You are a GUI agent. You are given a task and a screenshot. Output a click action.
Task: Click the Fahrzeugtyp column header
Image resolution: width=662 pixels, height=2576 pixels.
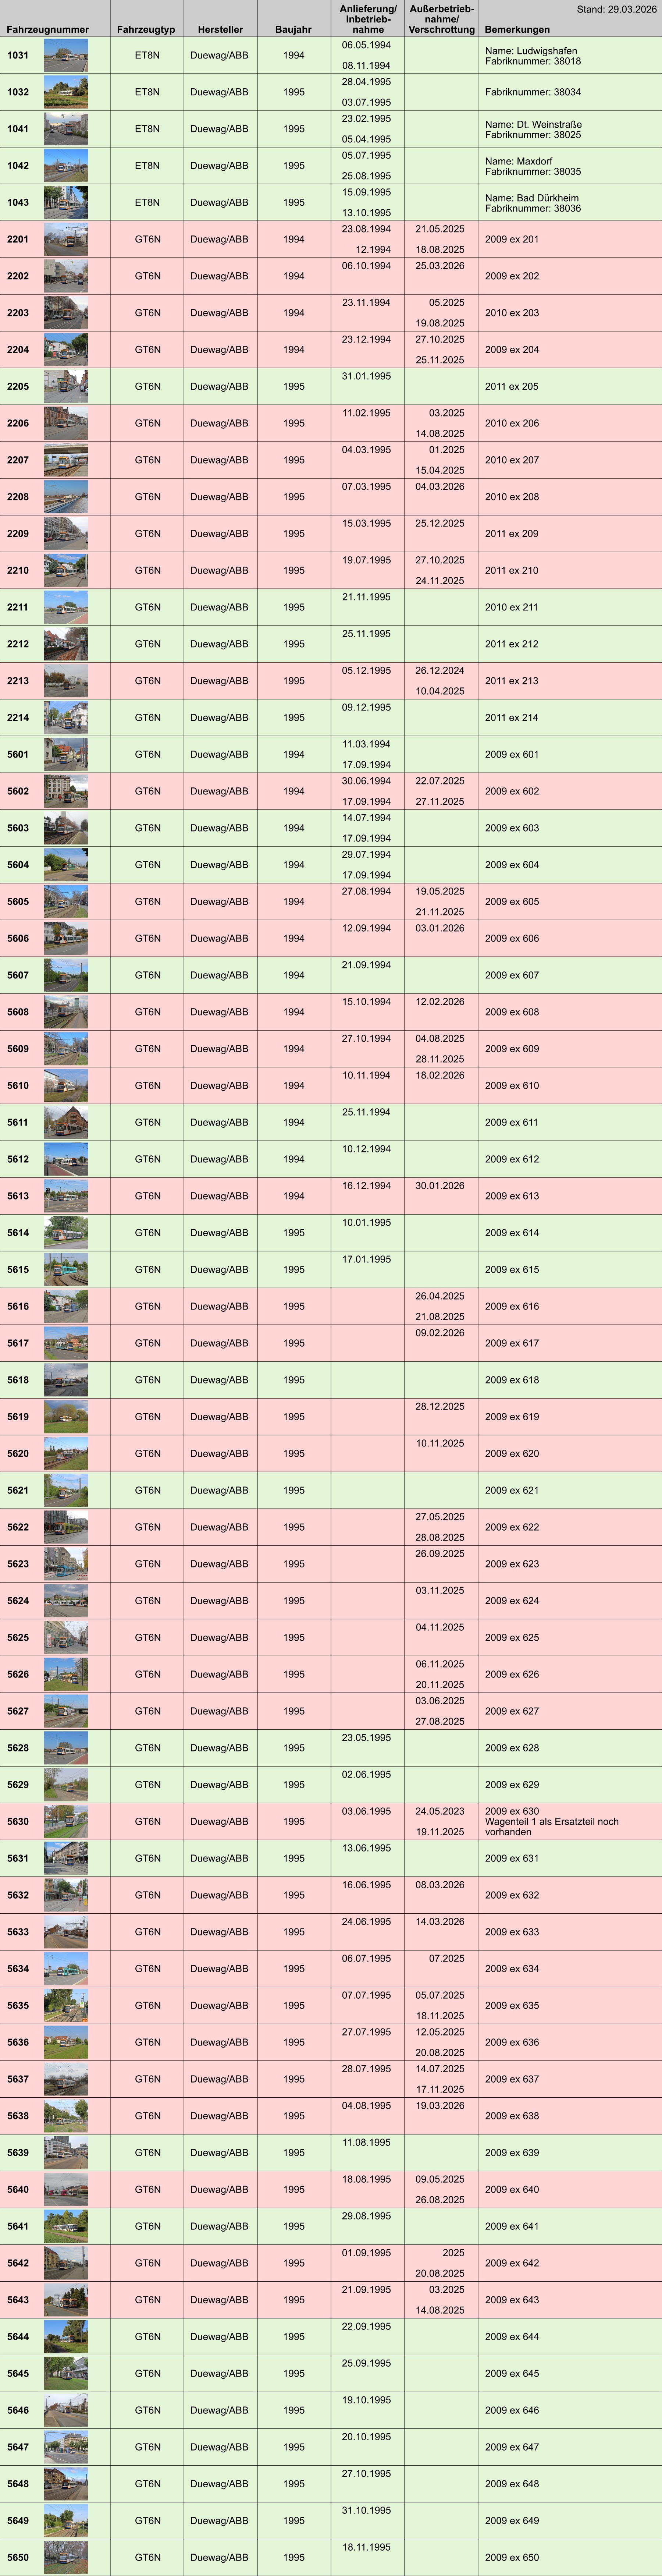click(146, 29)
